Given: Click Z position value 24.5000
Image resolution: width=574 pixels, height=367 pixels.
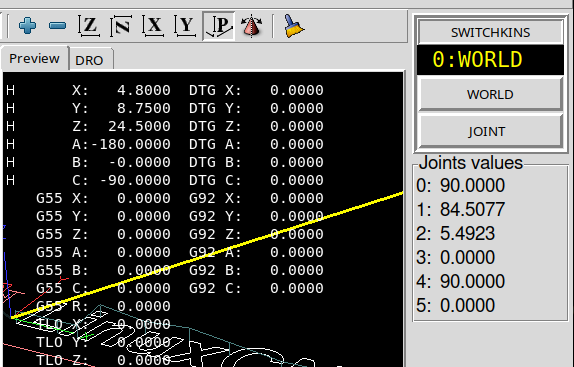Looking at the screenshot, I should (139, 126).
